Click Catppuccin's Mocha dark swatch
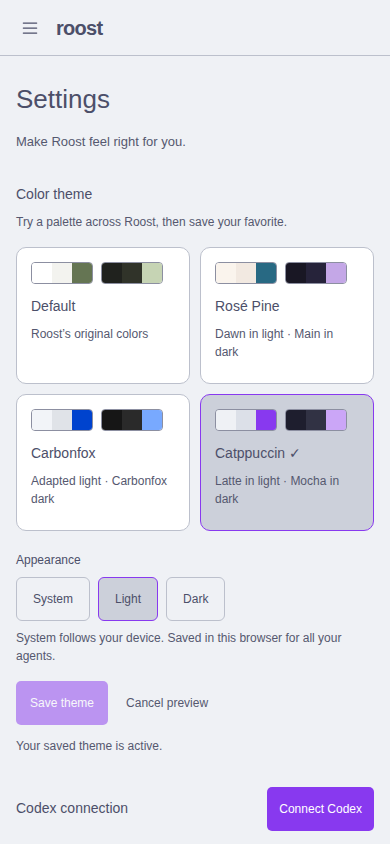This screenshot has width=390, height=844. [316, 420]
